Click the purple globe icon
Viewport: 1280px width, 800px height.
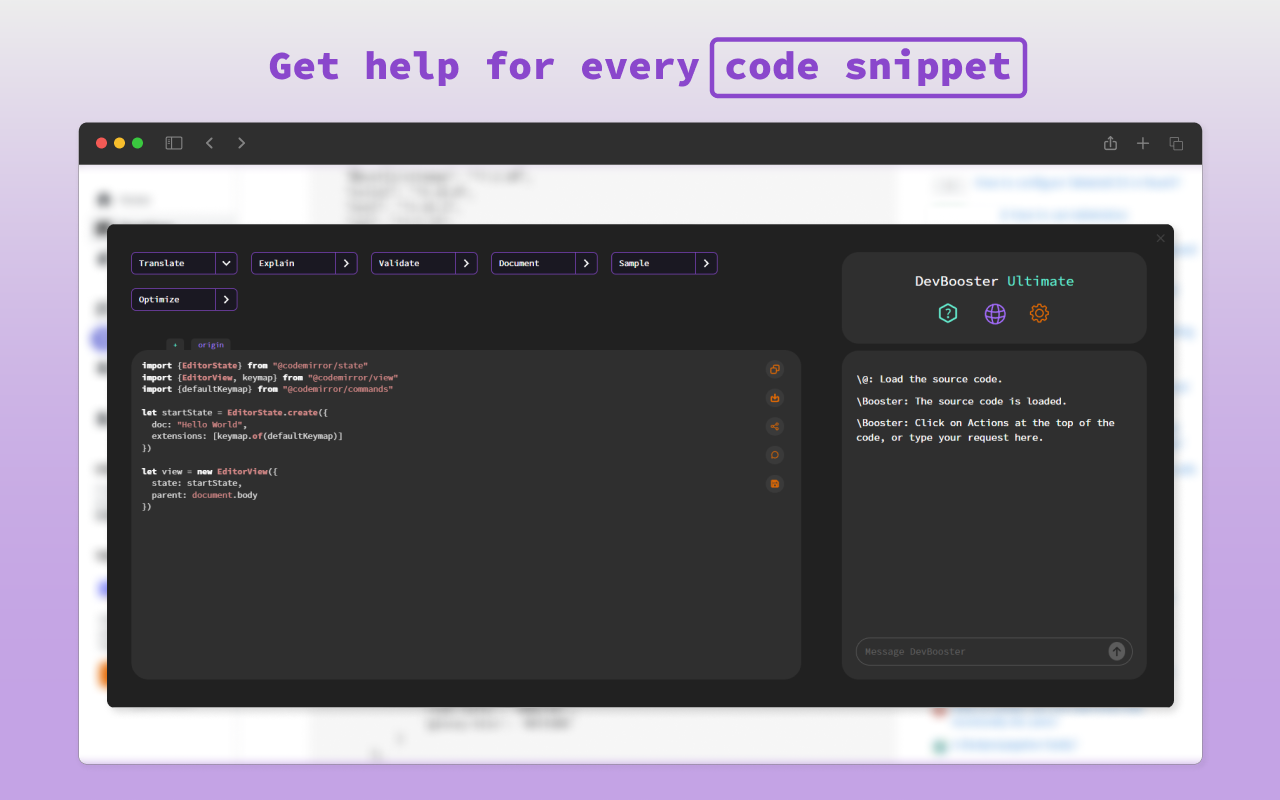[x=995, y=313]
